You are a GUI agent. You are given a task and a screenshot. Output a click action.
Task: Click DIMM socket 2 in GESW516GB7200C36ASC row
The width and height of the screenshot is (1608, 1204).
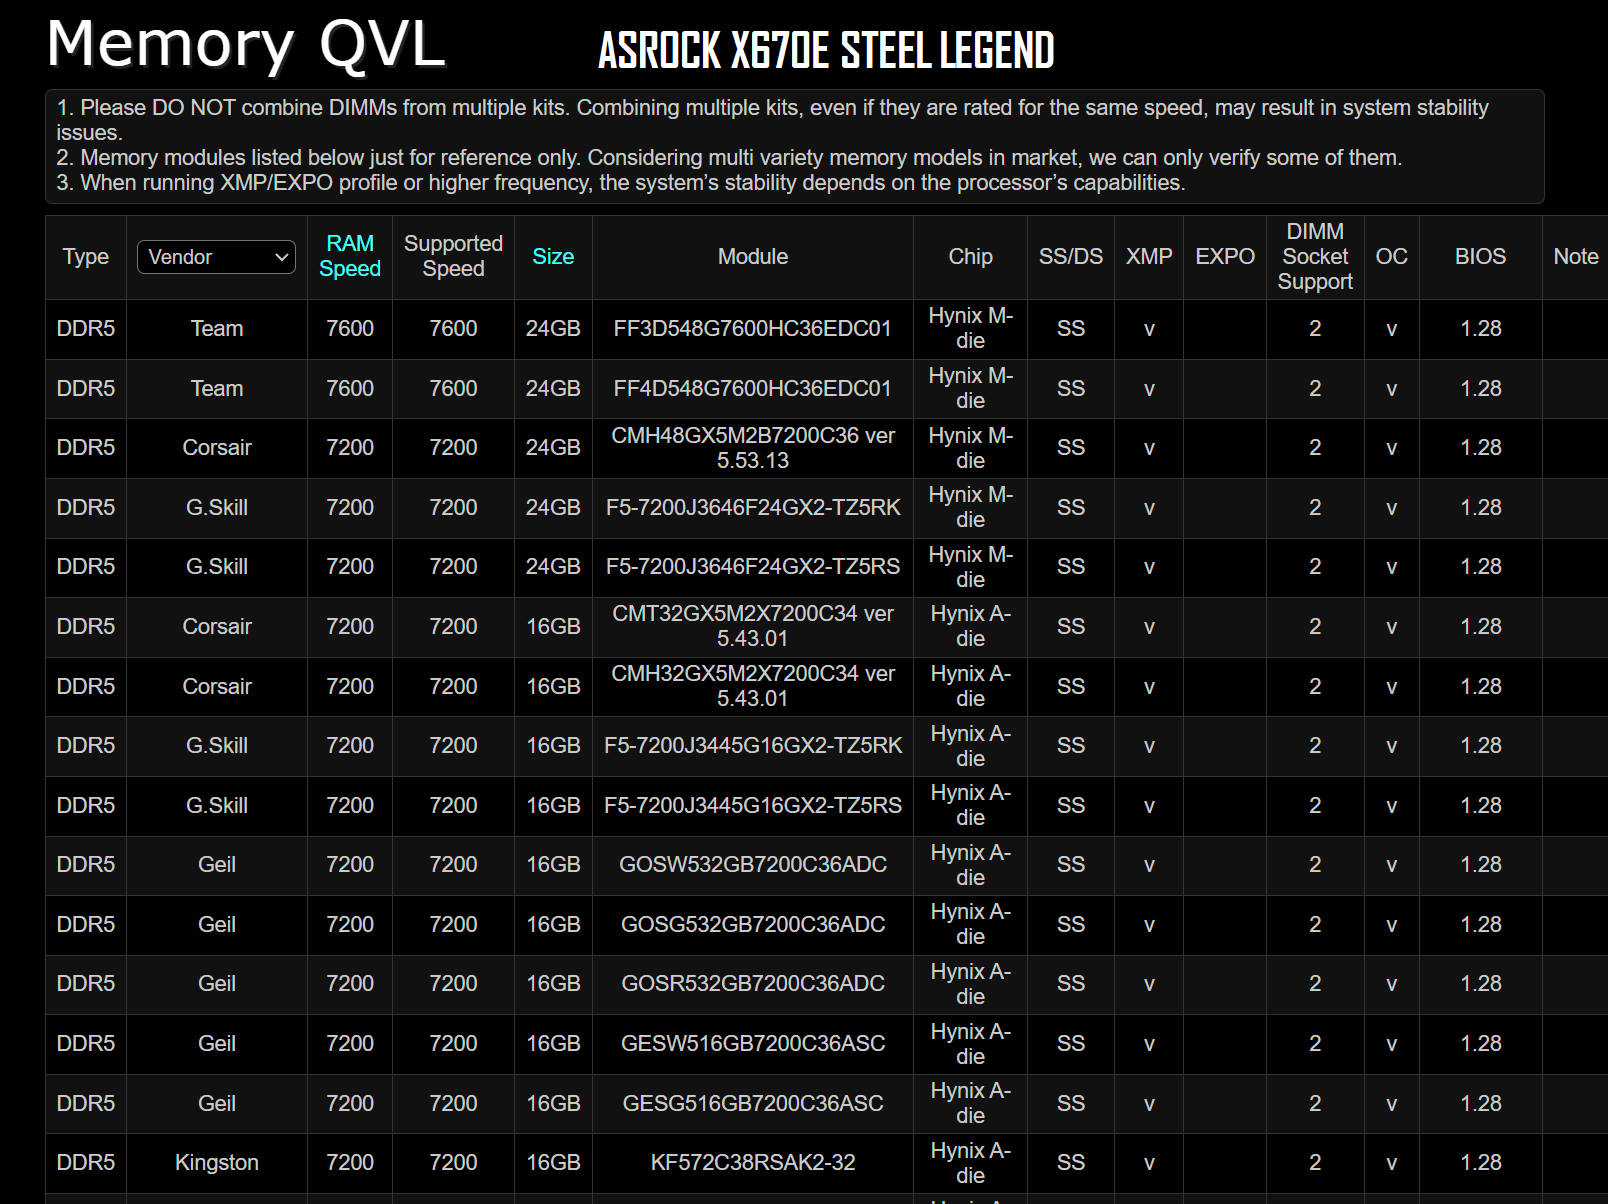pyautogui.click(x=1315, y=1044)
